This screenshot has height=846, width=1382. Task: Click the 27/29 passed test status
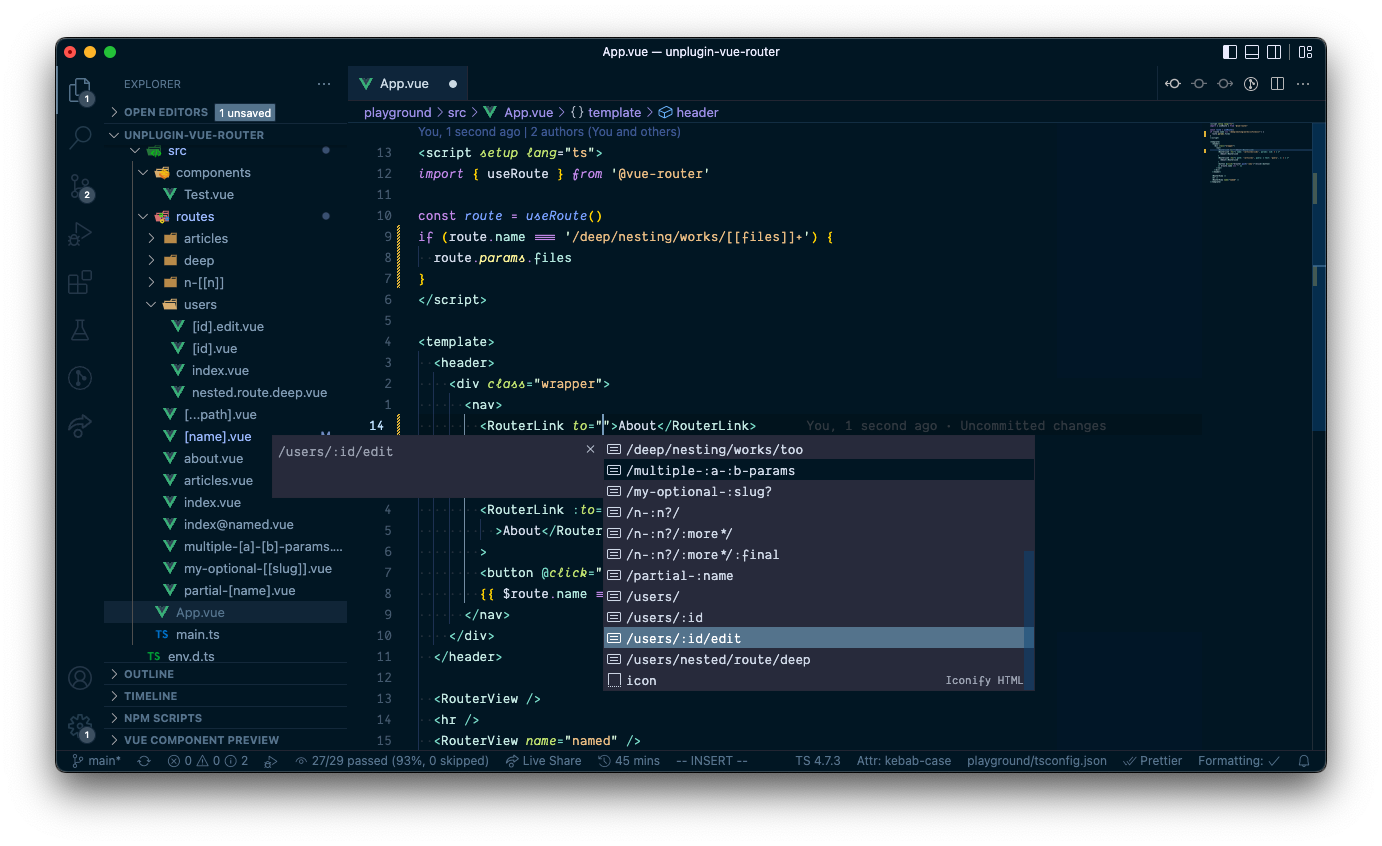tap(393, 761)
